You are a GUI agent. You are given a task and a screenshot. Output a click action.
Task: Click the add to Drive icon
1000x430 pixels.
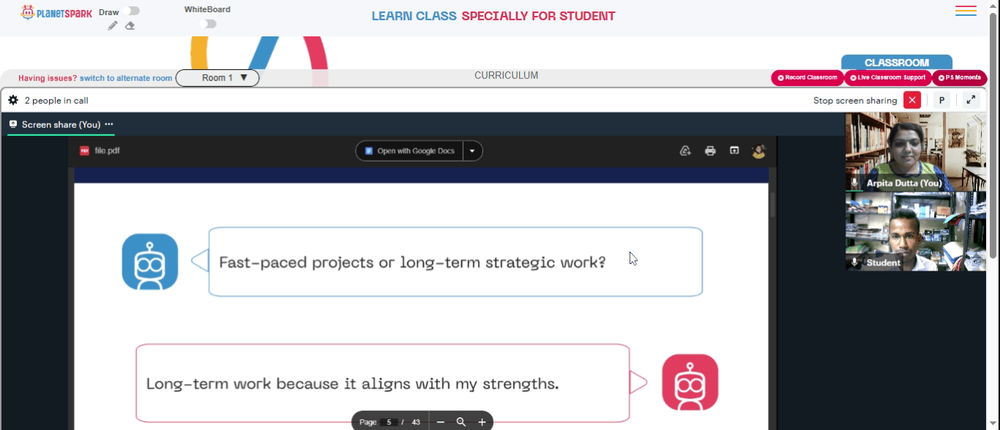(686, 151)
